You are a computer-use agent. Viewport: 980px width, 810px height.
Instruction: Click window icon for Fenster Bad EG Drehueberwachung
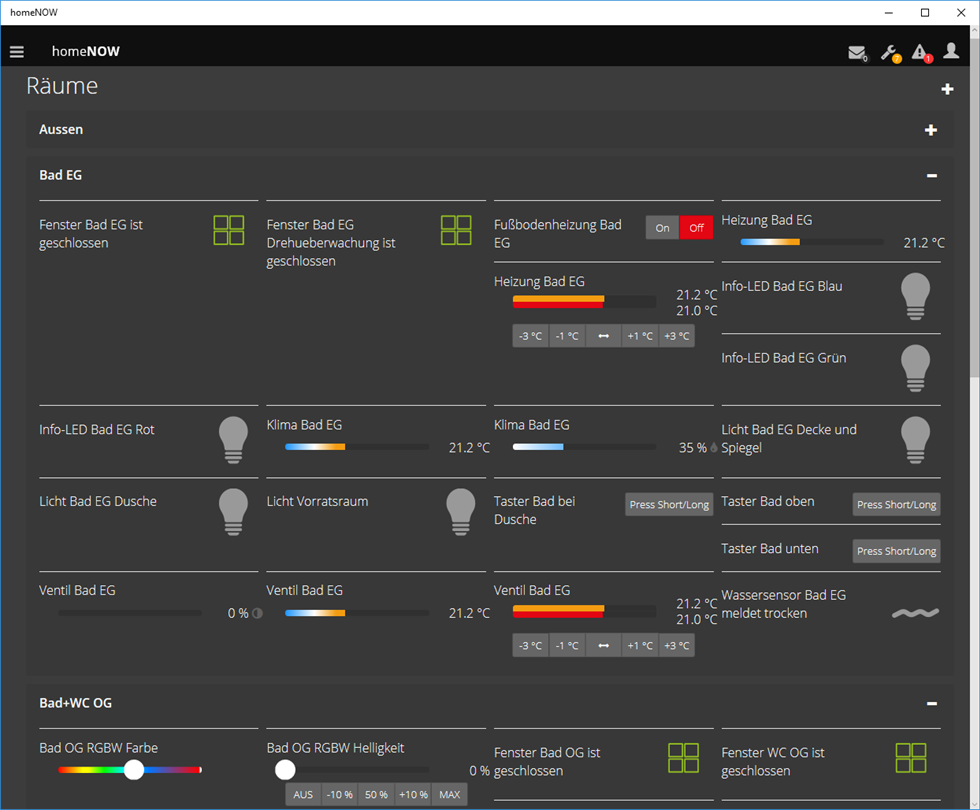point(456,230)
